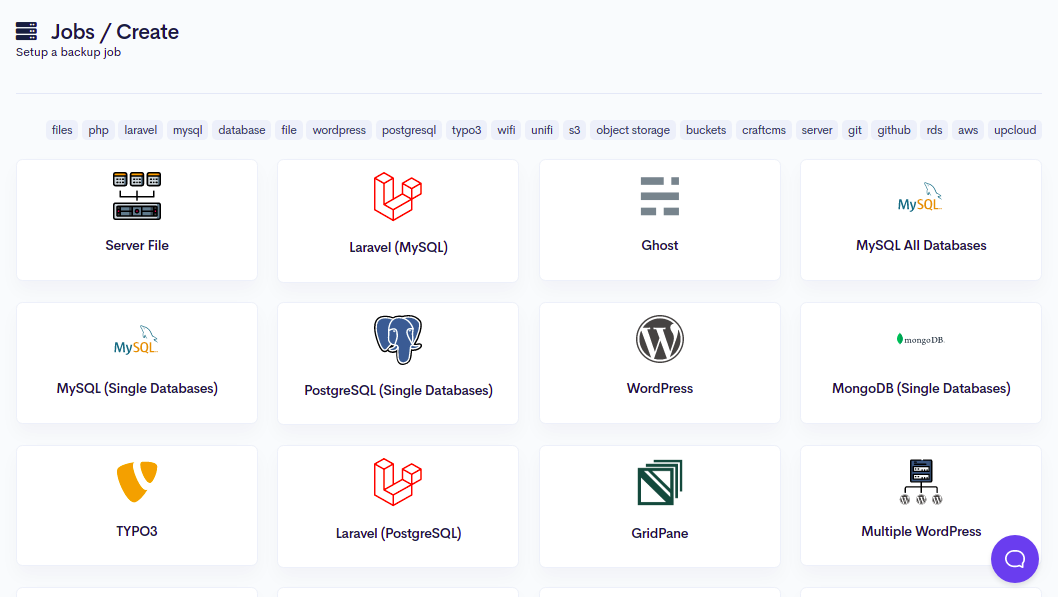Click the Laravel (MySQL) label
The width and height of the screenshot is (1058, 597).
tap(398, 248)
